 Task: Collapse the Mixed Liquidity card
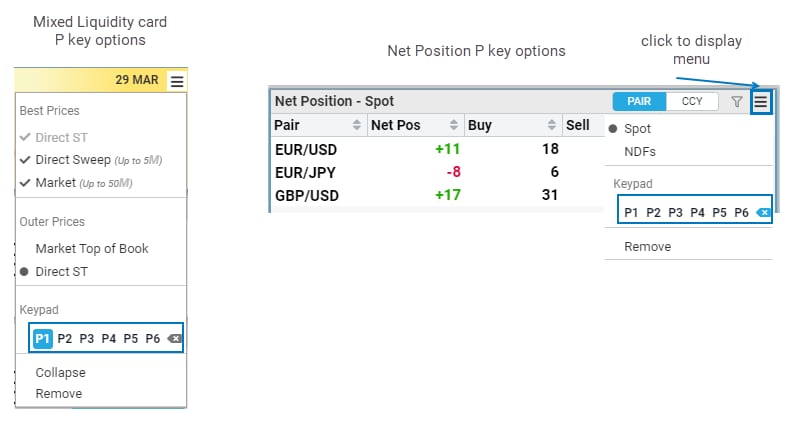coord(60,372)
